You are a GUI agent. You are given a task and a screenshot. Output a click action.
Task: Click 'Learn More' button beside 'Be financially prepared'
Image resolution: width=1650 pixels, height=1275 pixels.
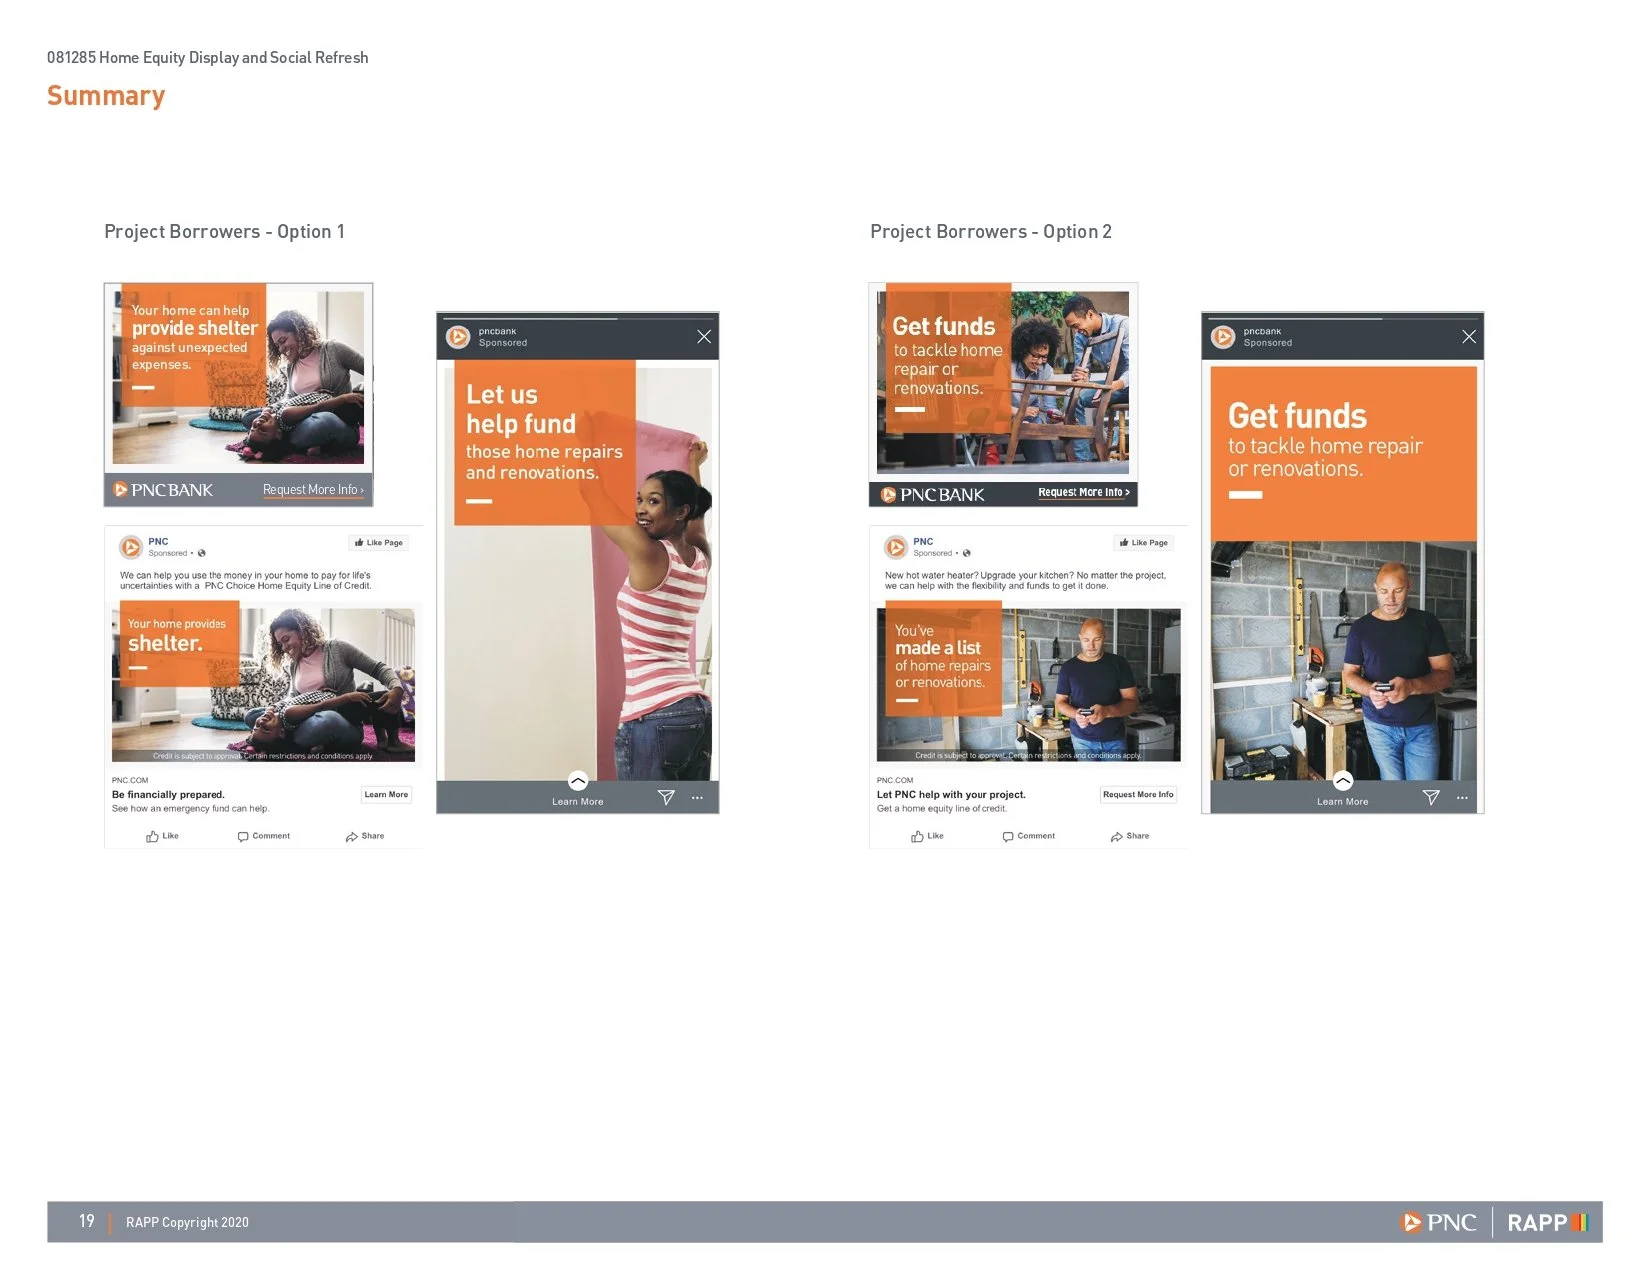[x=386, y=795]
